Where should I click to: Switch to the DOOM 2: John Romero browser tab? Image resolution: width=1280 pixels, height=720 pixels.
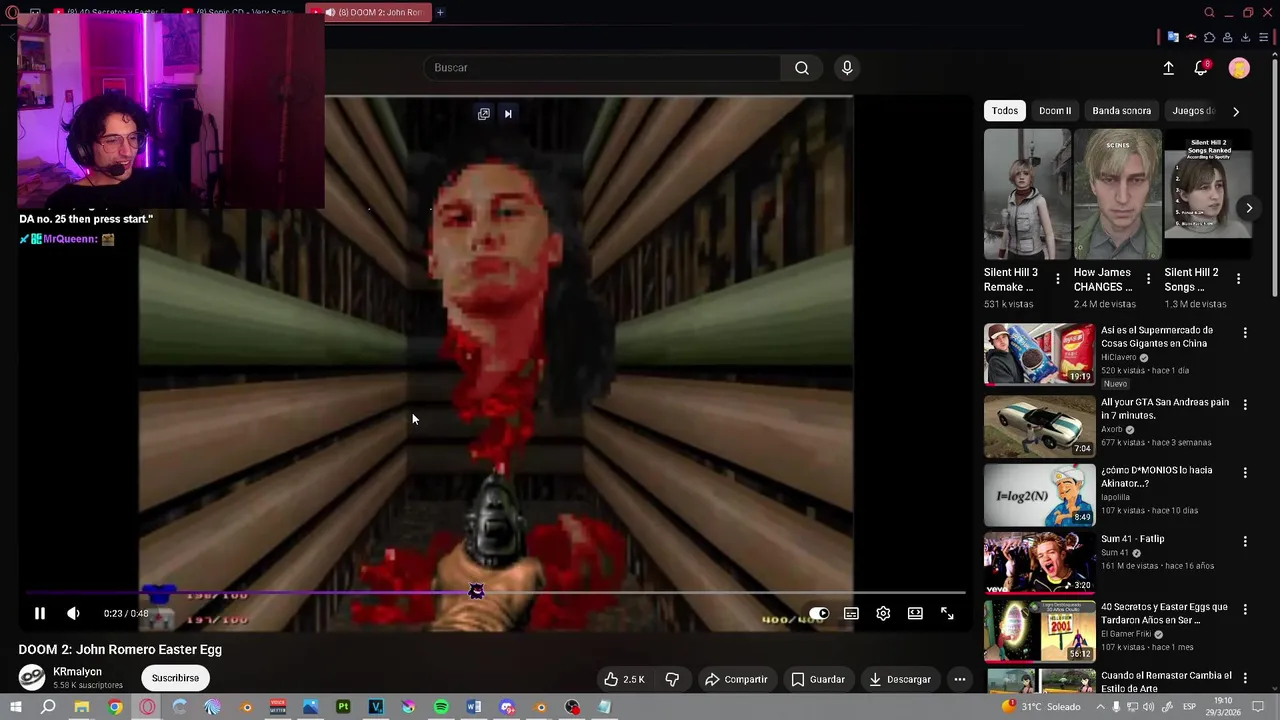click(369, 12)
